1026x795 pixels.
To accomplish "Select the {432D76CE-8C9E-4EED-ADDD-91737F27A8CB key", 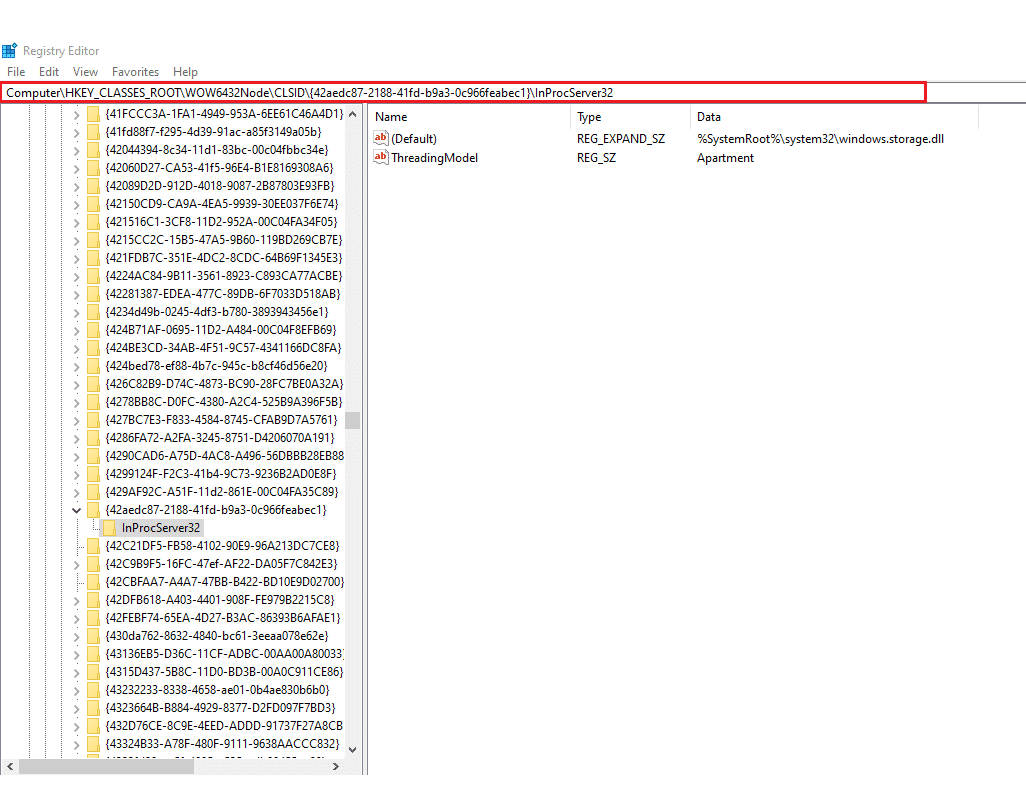I will click(x=224, y=726).
